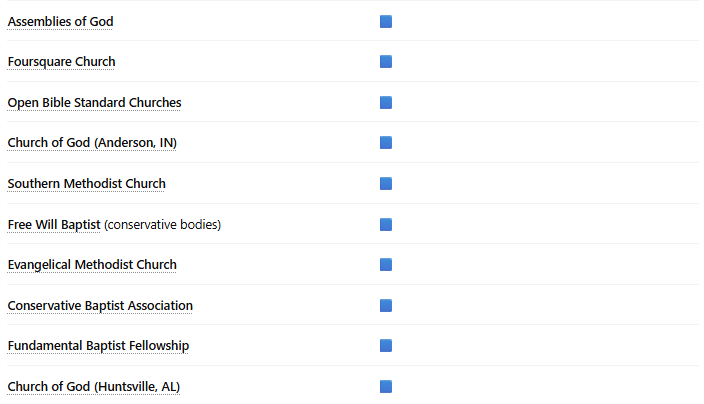
Task: Click the blue square beside Foursquare Church
Action: 386,62
